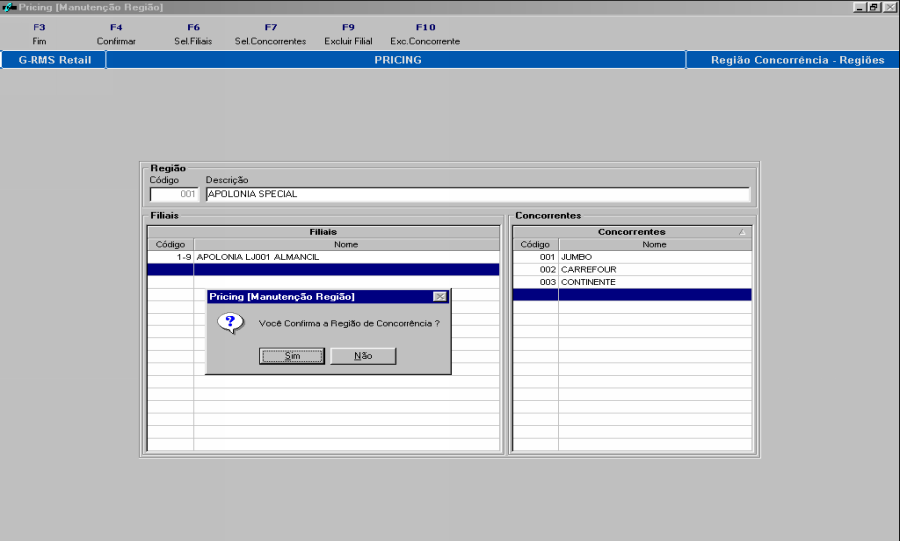Select F6 Sel.Filiais option
This screenshot has height=541, width=900.
point(193,34)
